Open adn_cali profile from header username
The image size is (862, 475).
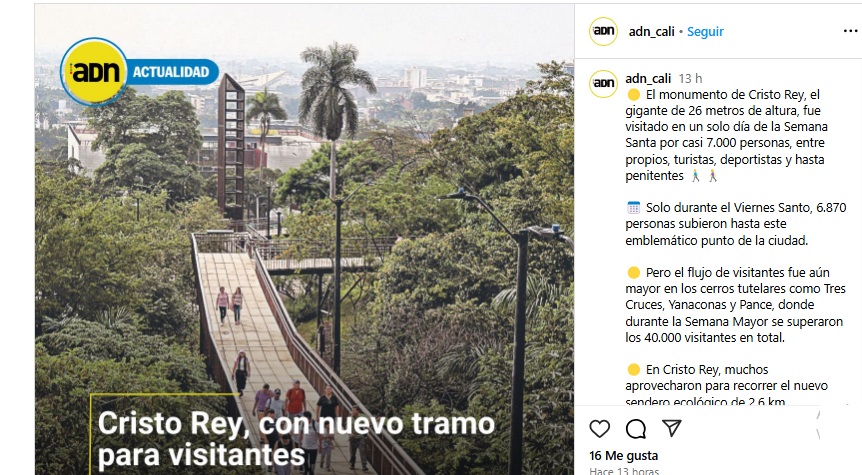(651, 32)
